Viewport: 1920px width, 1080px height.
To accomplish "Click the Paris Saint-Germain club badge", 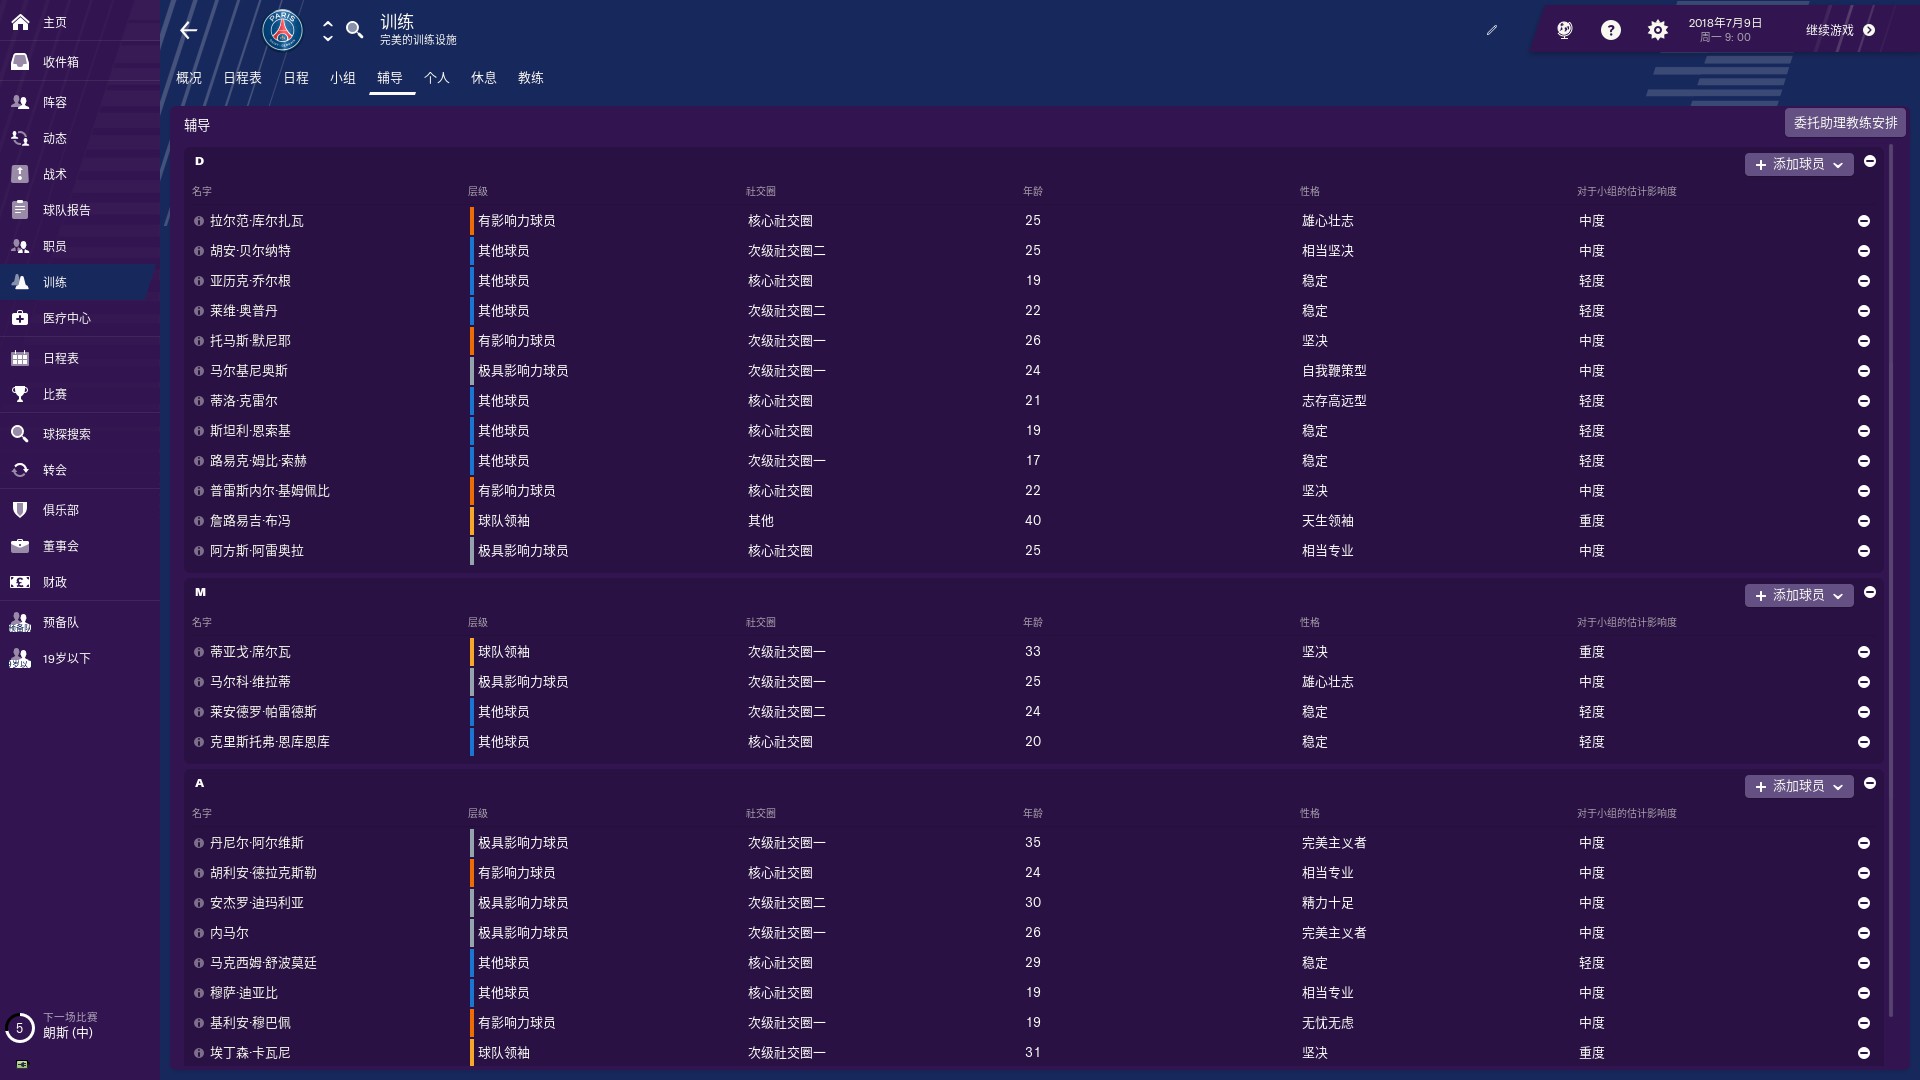I will click(282, 30).
